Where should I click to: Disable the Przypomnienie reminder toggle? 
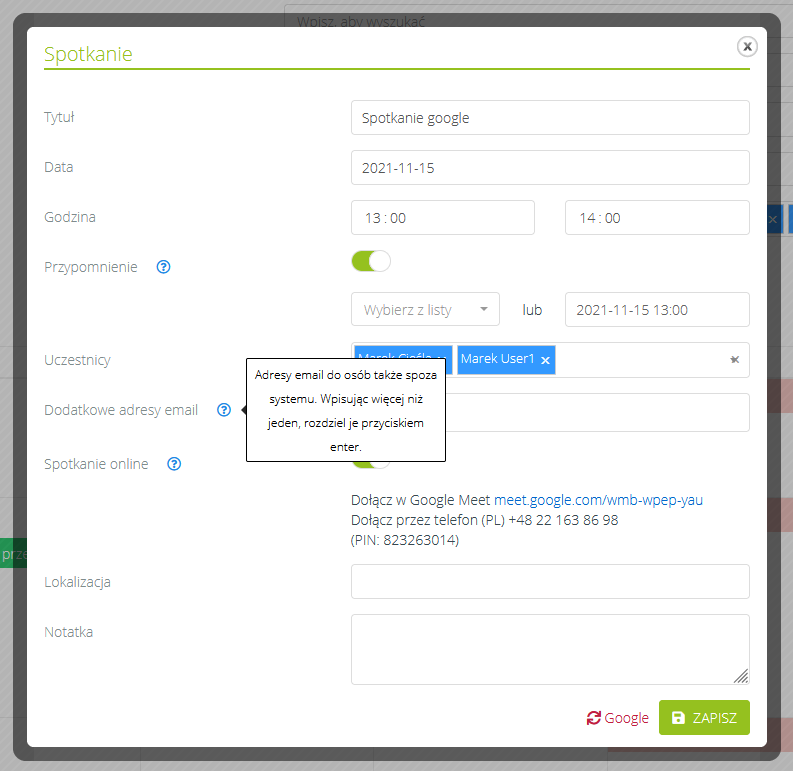tap(371, 261)
